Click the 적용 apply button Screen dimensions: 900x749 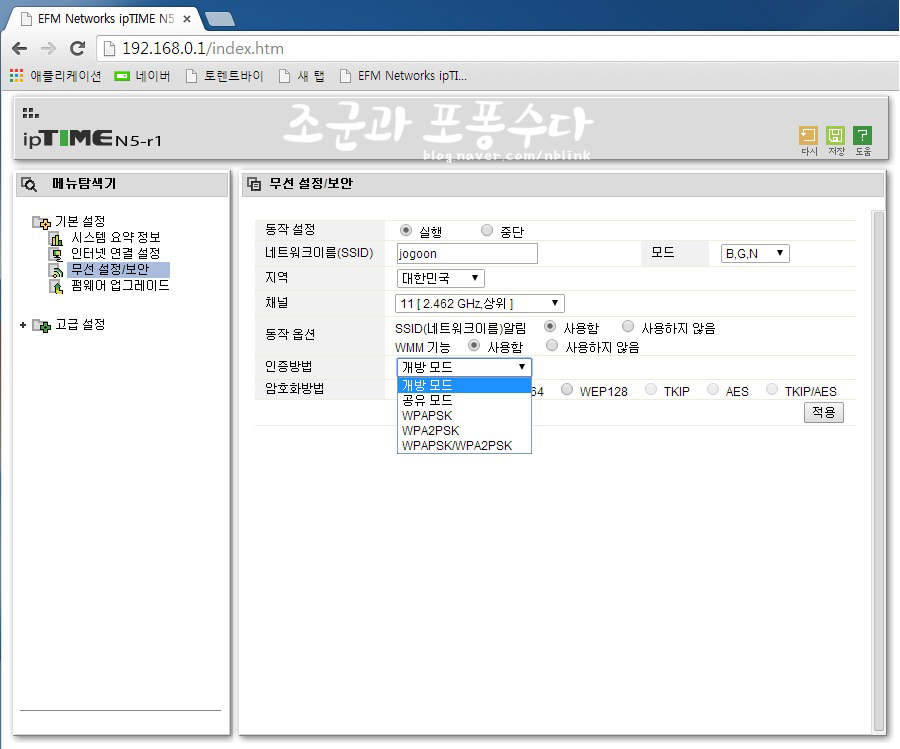(x=823, y=412)
